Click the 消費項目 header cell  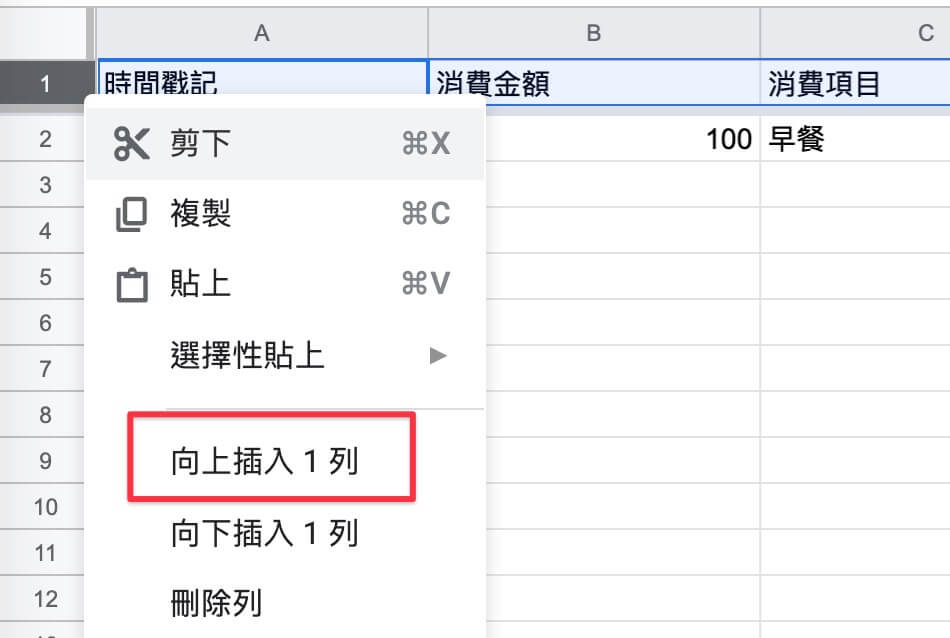855,83
